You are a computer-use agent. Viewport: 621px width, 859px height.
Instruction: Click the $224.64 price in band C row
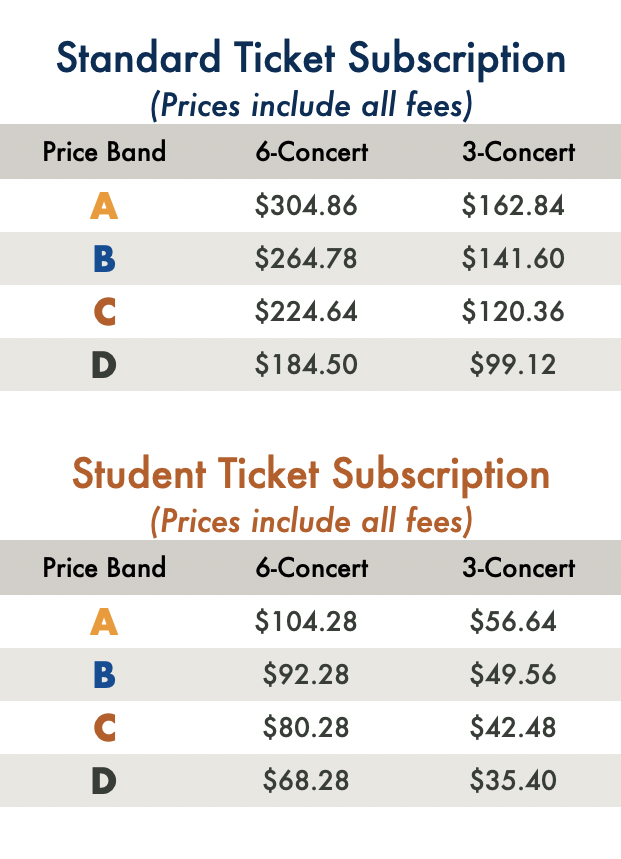pos(306,311)
